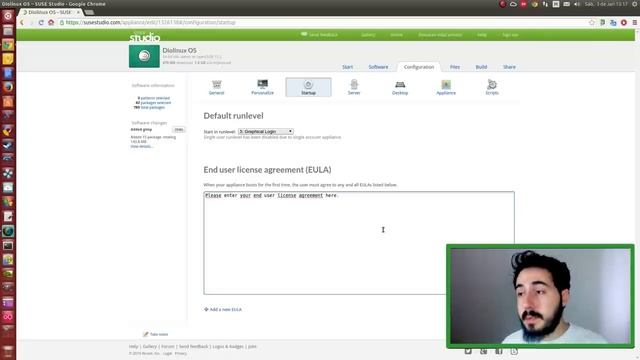Bookmark this page with the star icon
640x360 pixels.
592,22
